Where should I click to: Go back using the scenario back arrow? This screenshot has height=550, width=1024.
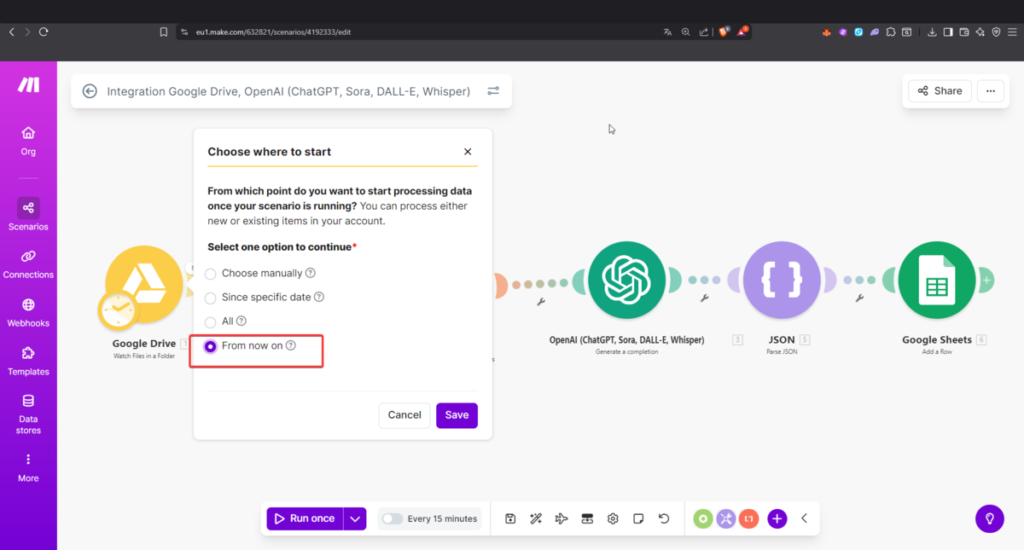point(90,91)
